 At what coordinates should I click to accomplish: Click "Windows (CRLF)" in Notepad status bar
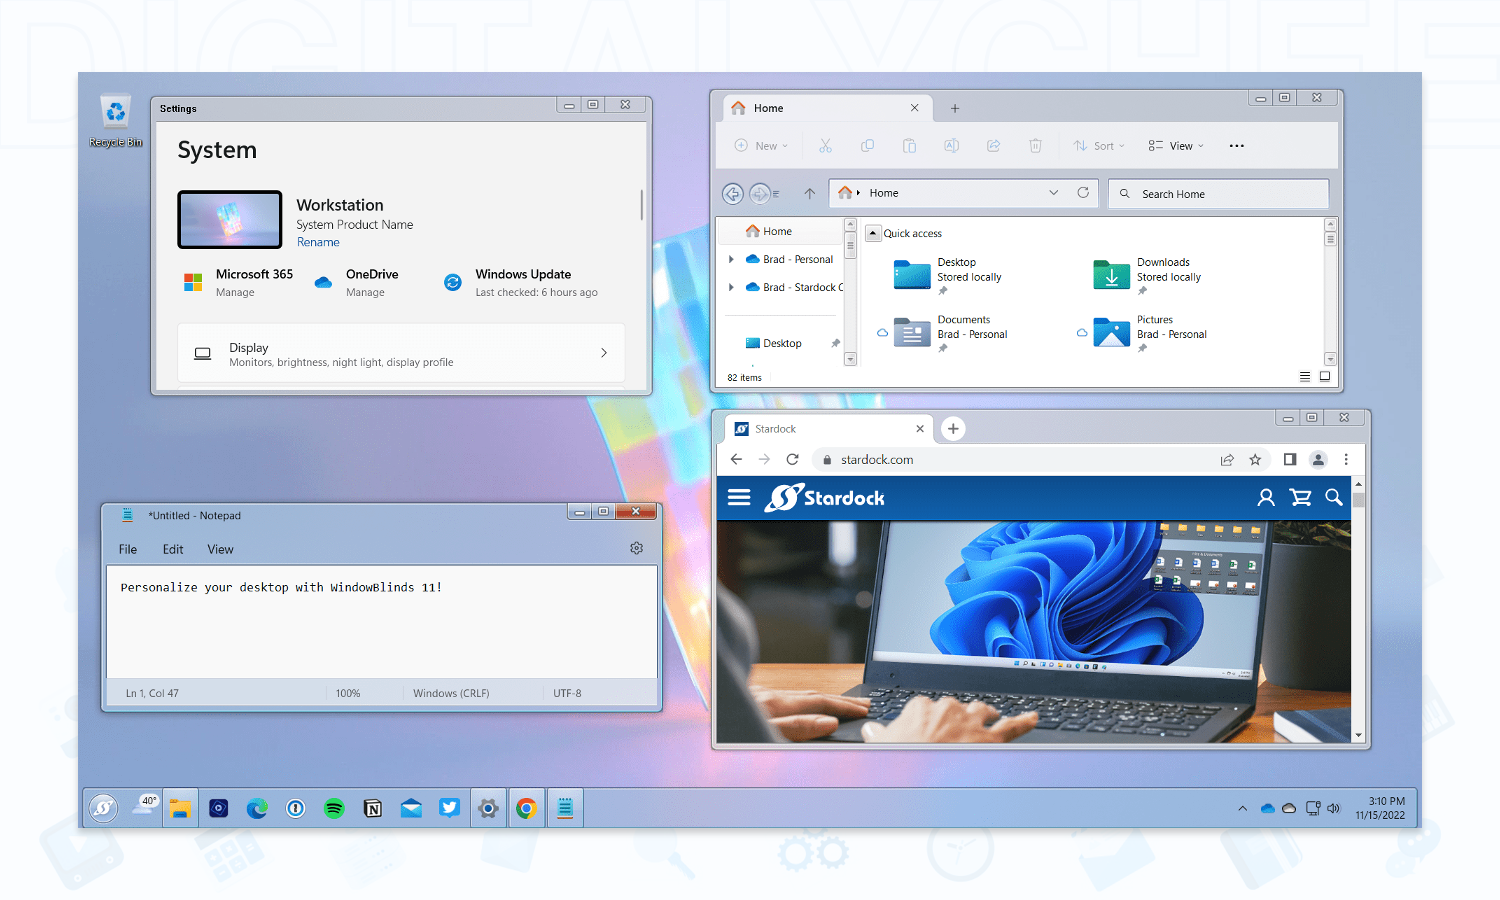pyautogui.click(x=451, y=693)
